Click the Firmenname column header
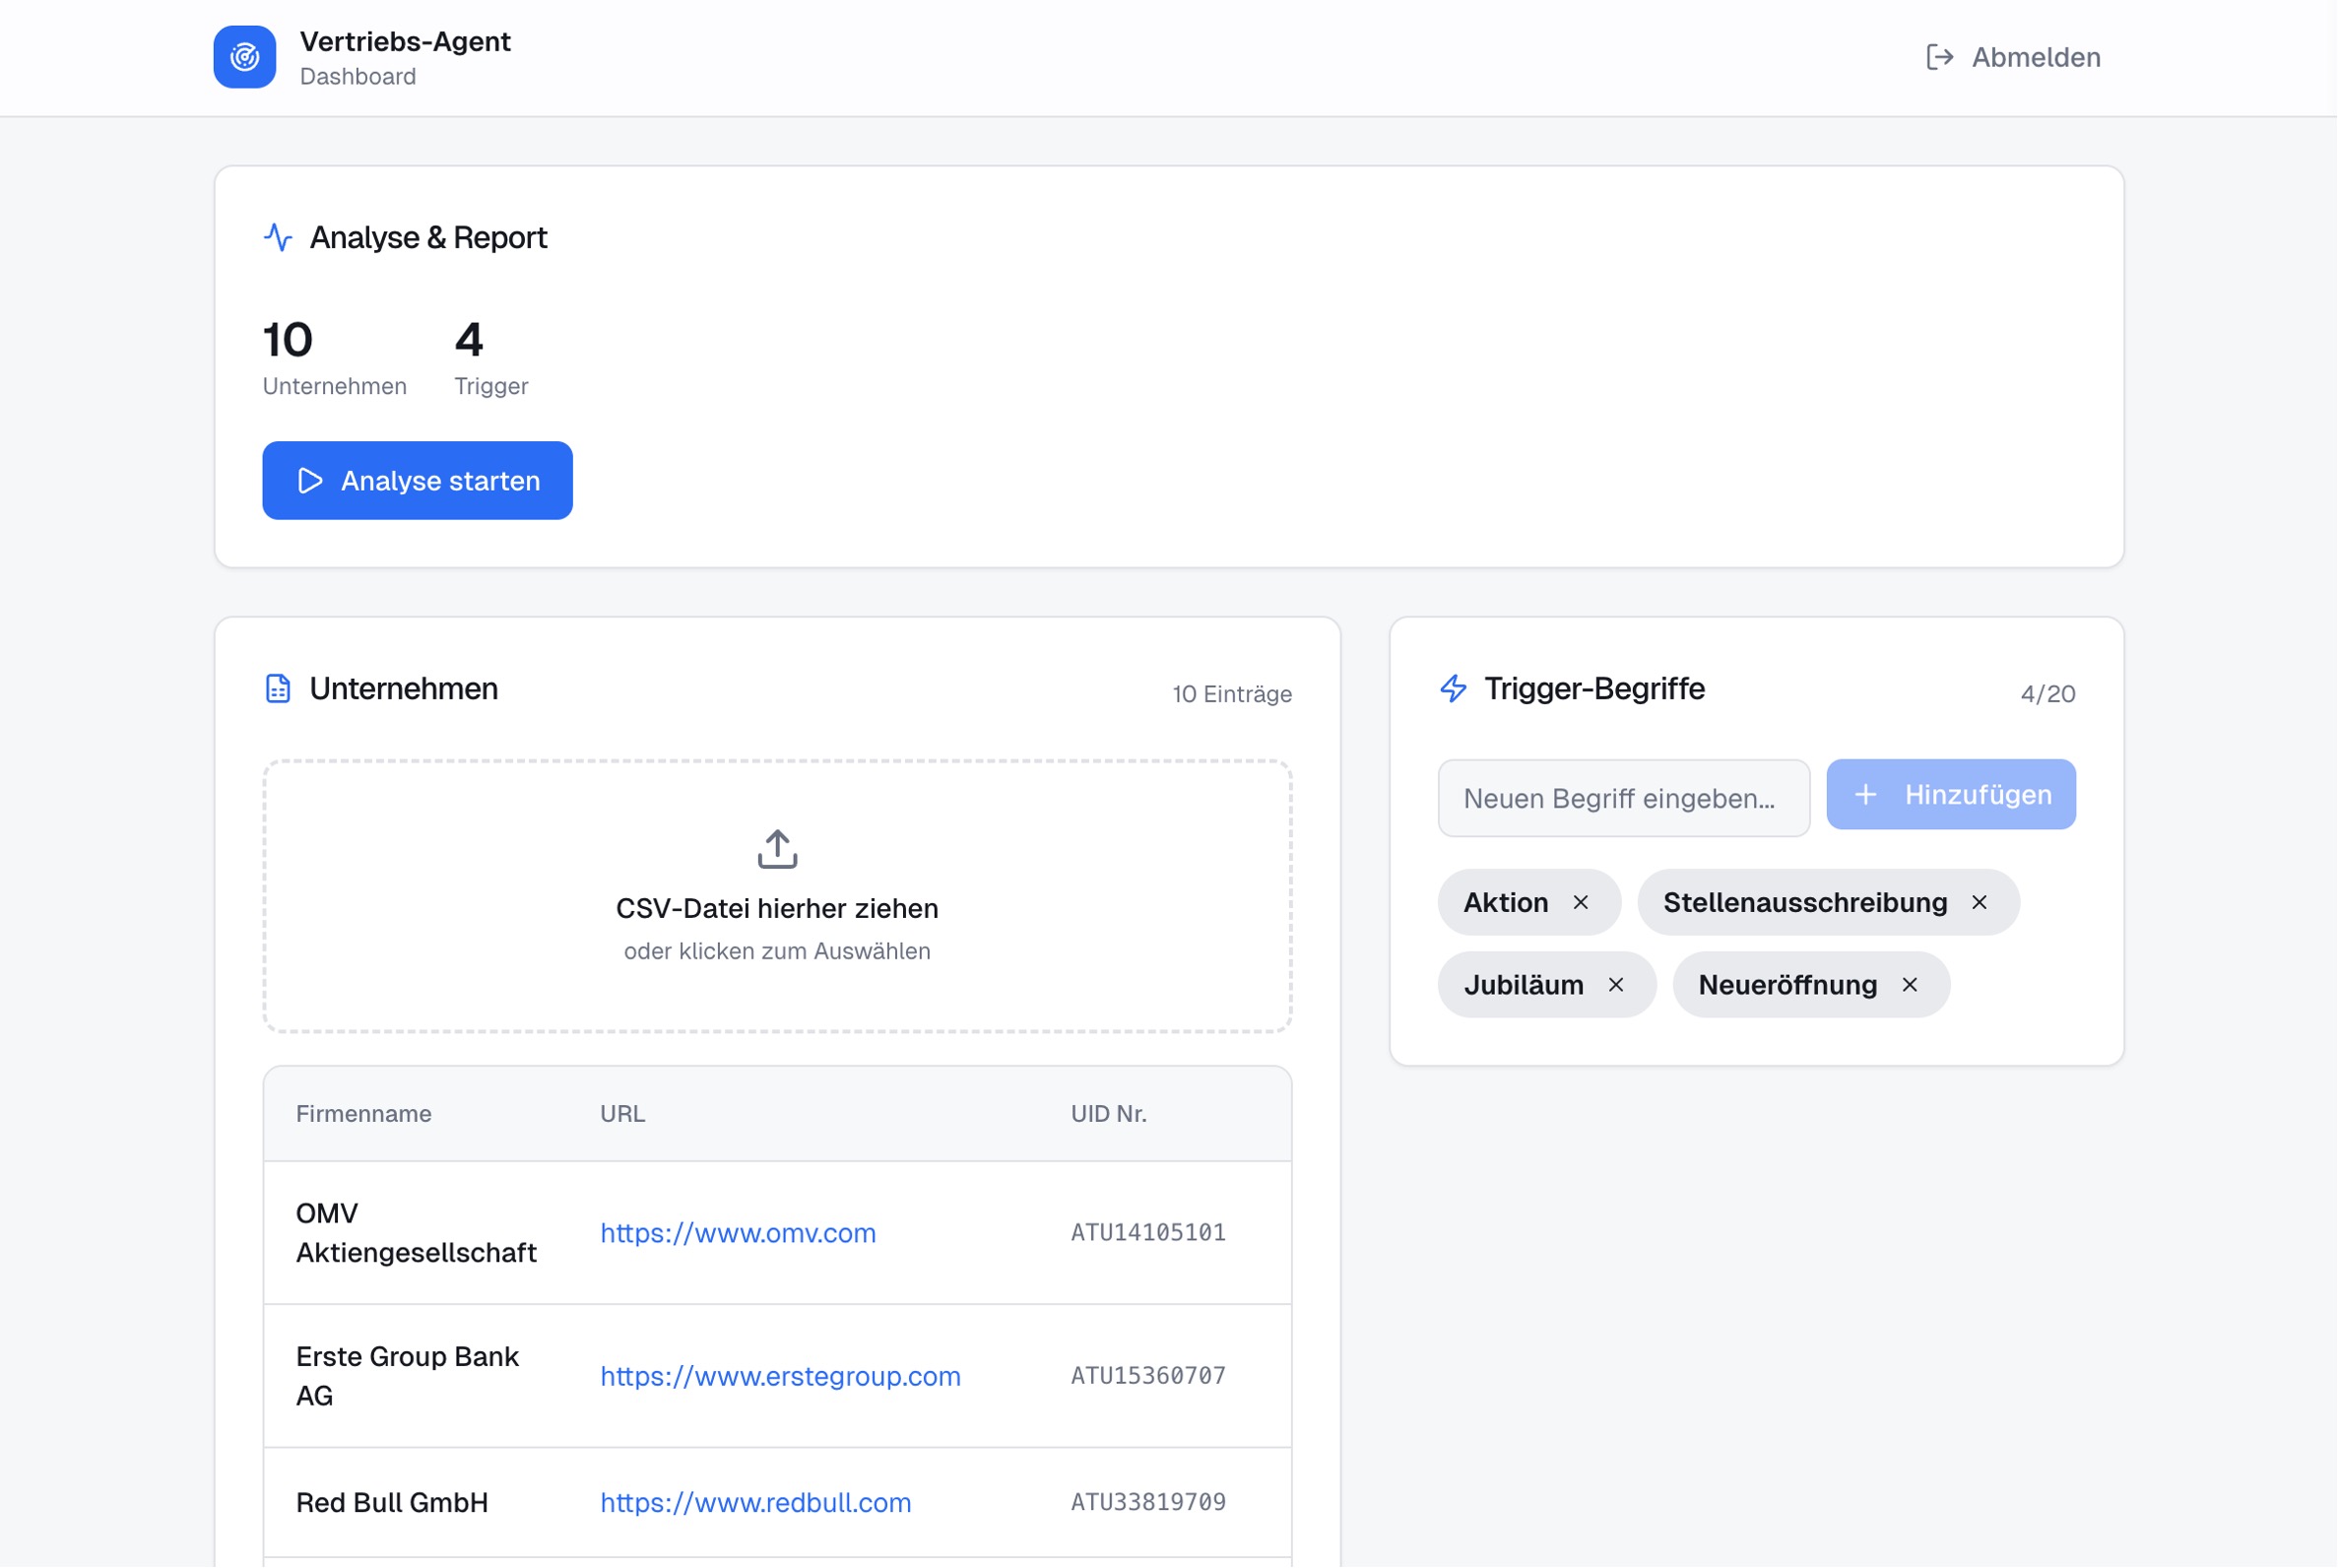The height and width of the screenshot is (1568, 2338). pos(363,1113)
